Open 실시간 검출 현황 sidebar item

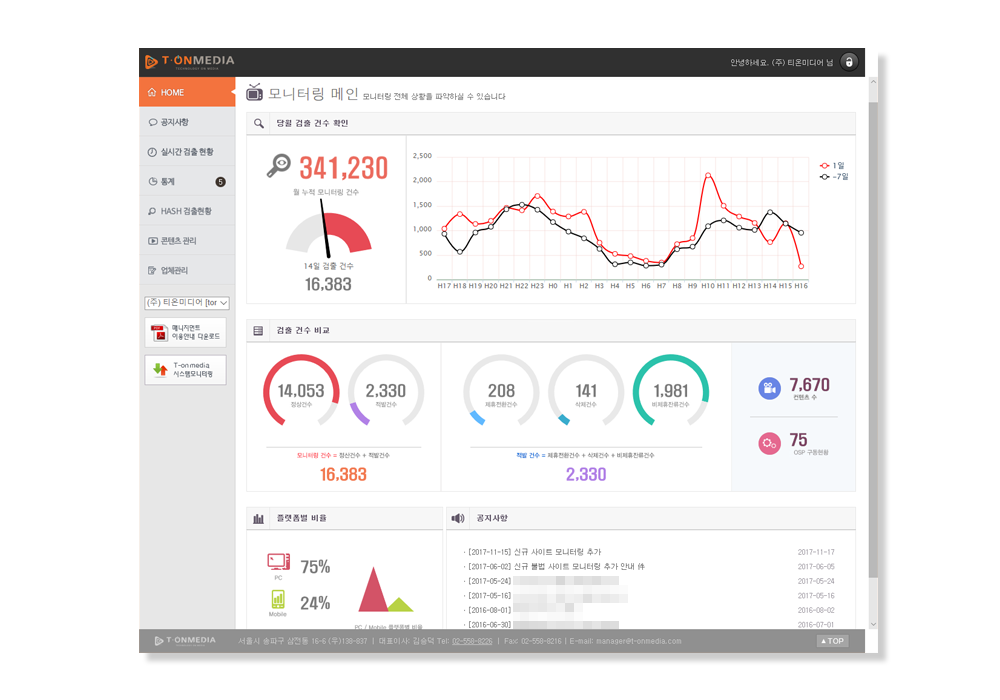[x=187, y=152]
